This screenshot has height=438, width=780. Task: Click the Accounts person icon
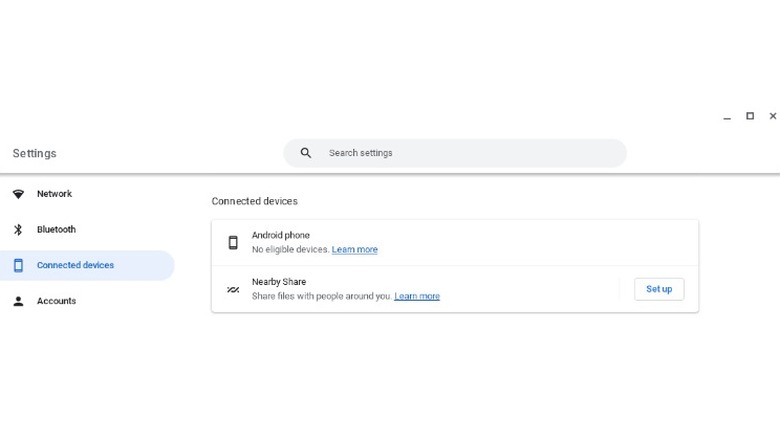click(18, 301)
